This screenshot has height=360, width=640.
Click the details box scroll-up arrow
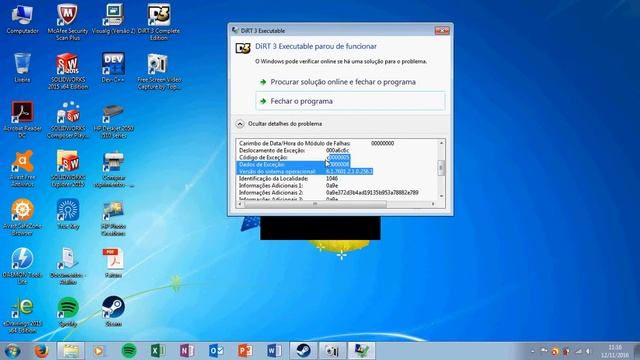[x=441, y=143]
